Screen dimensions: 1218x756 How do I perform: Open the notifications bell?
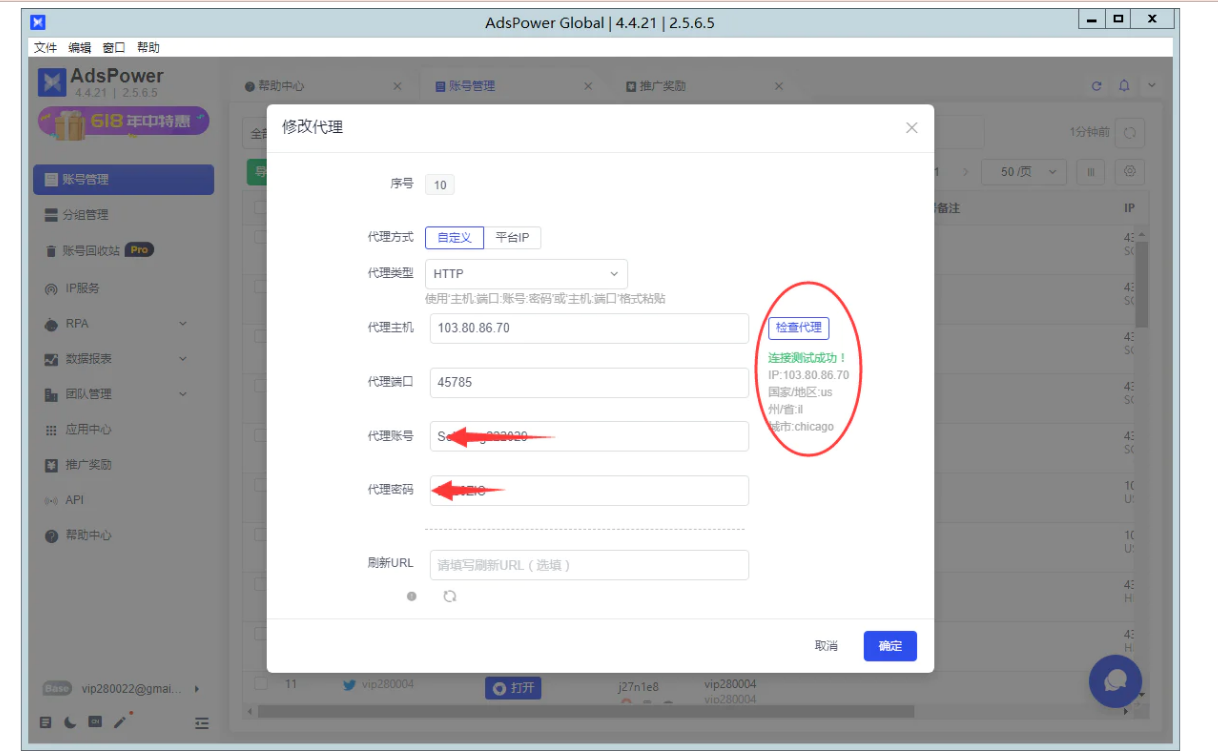point(1124,86)
